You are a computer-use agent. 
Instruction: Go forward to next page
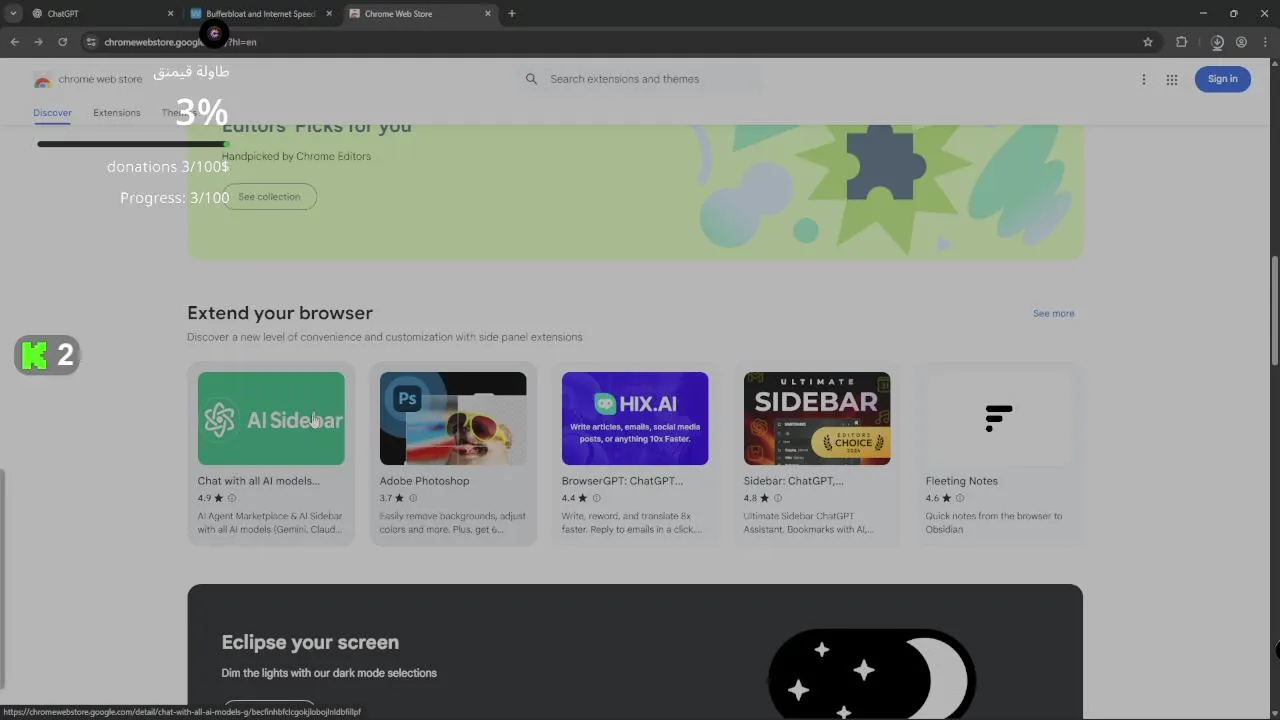38,42
